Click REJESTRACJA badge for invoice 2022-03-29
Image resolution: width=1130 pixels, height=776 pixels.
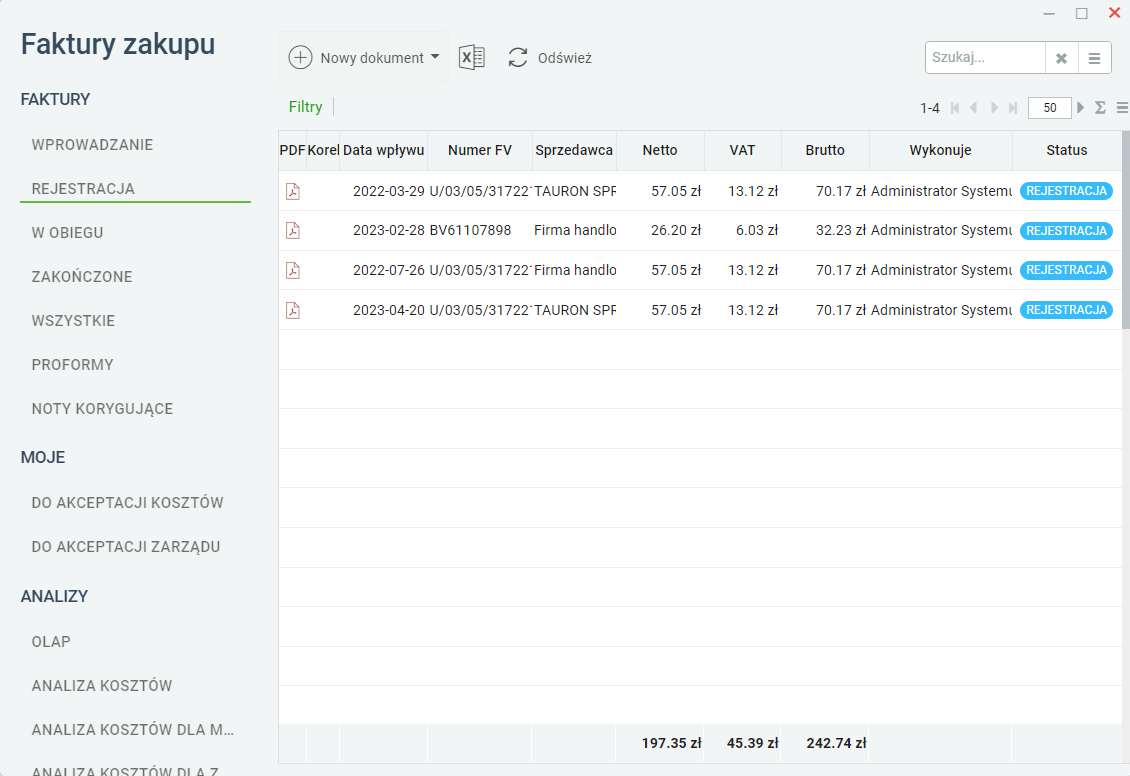1066,191
